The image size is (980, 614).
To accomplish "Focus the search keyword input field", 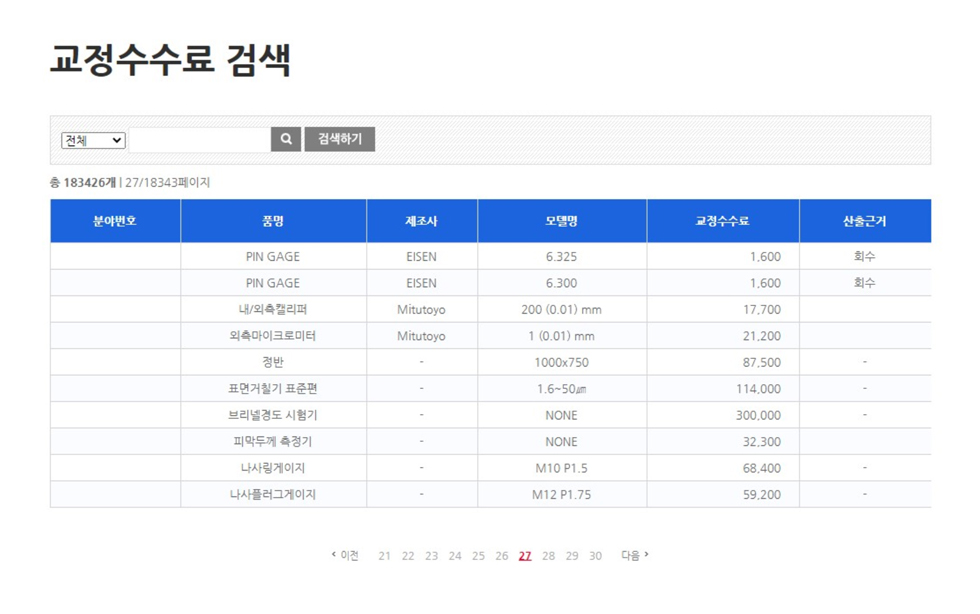I will [x=199, y=140].
